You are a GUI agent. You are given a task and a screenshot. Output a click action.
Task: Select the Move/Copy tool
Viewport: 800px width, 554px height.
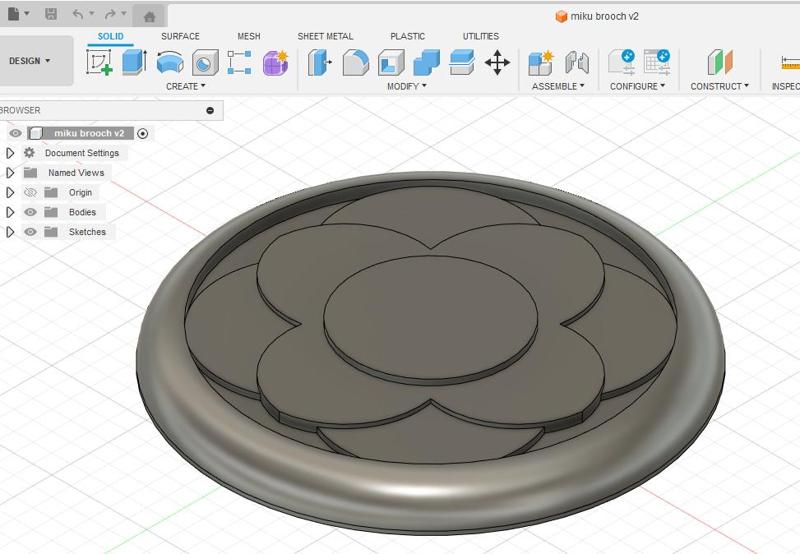tap(497, 63)
